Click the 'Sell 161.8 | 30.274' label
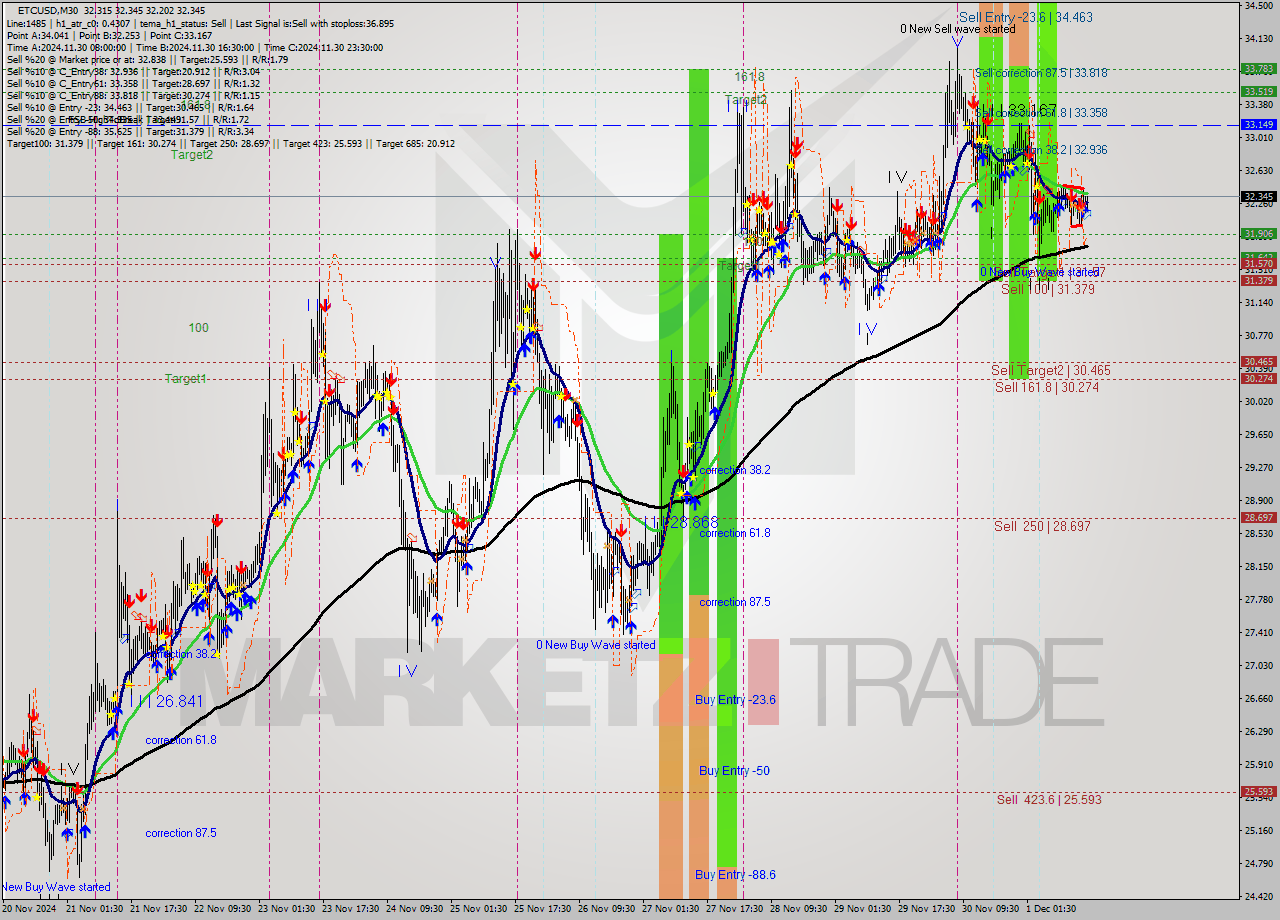This screenshot has width=1280, height=920. coord(1047,387)
